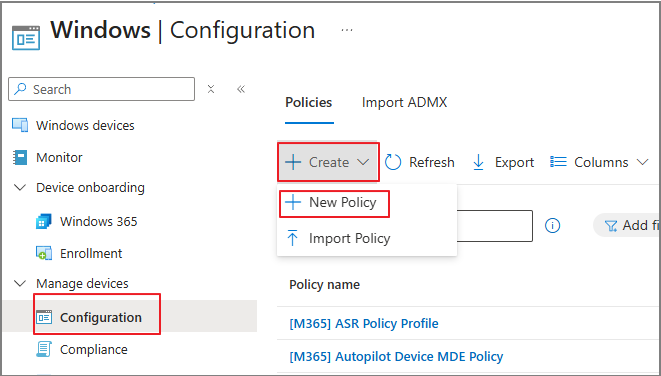
Task: Switch to the Import ADMX tab
Action: pyautogui.click(x=404, y=102)
